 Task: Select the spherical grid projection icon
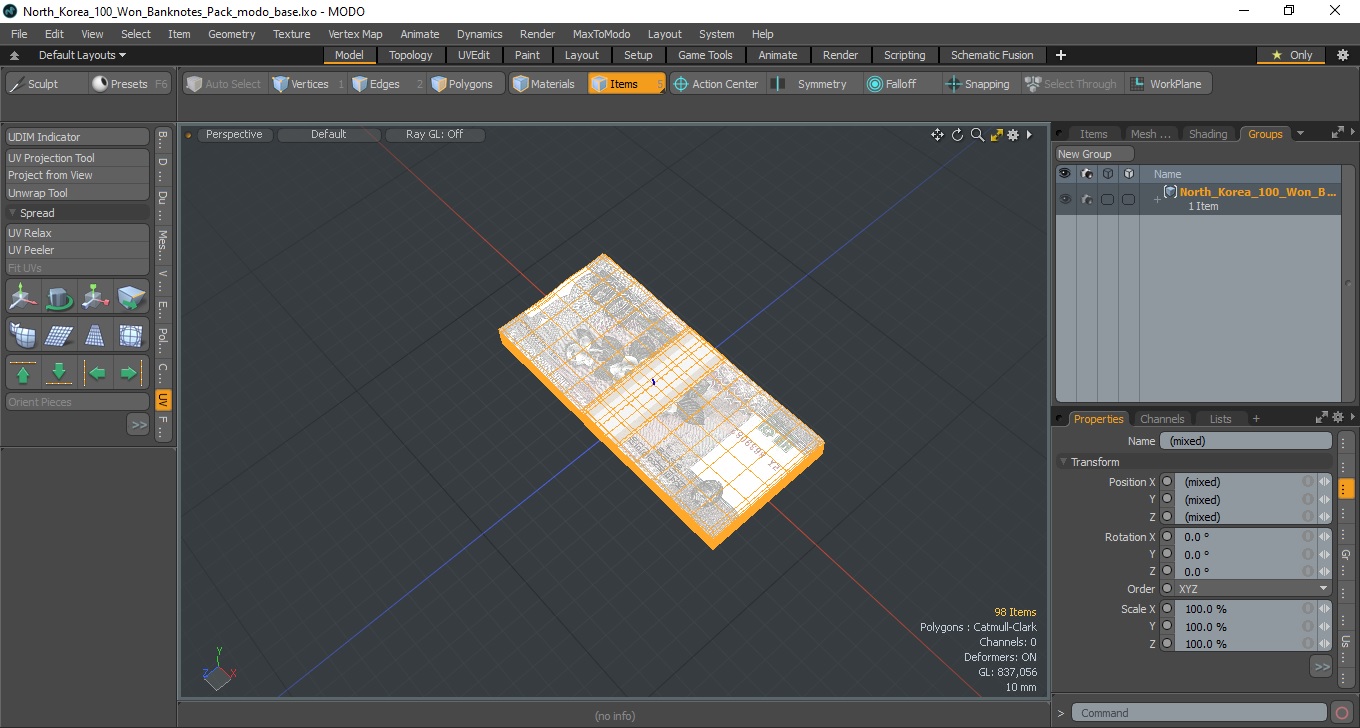pyautogui.click(x=132, y=335)
